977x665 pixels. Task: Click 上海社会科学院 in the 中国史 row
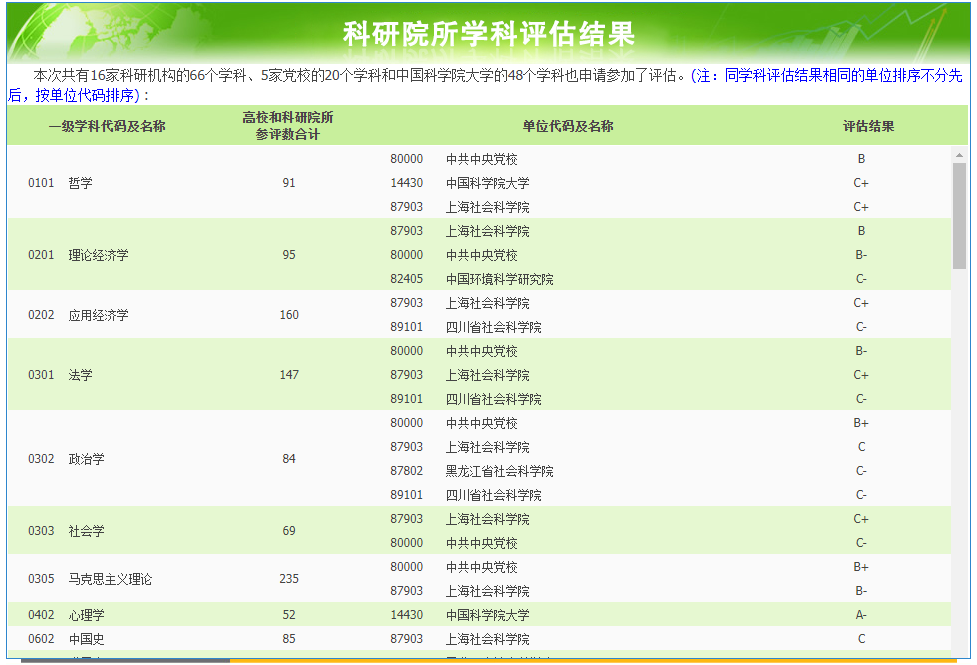coord(488,639)
